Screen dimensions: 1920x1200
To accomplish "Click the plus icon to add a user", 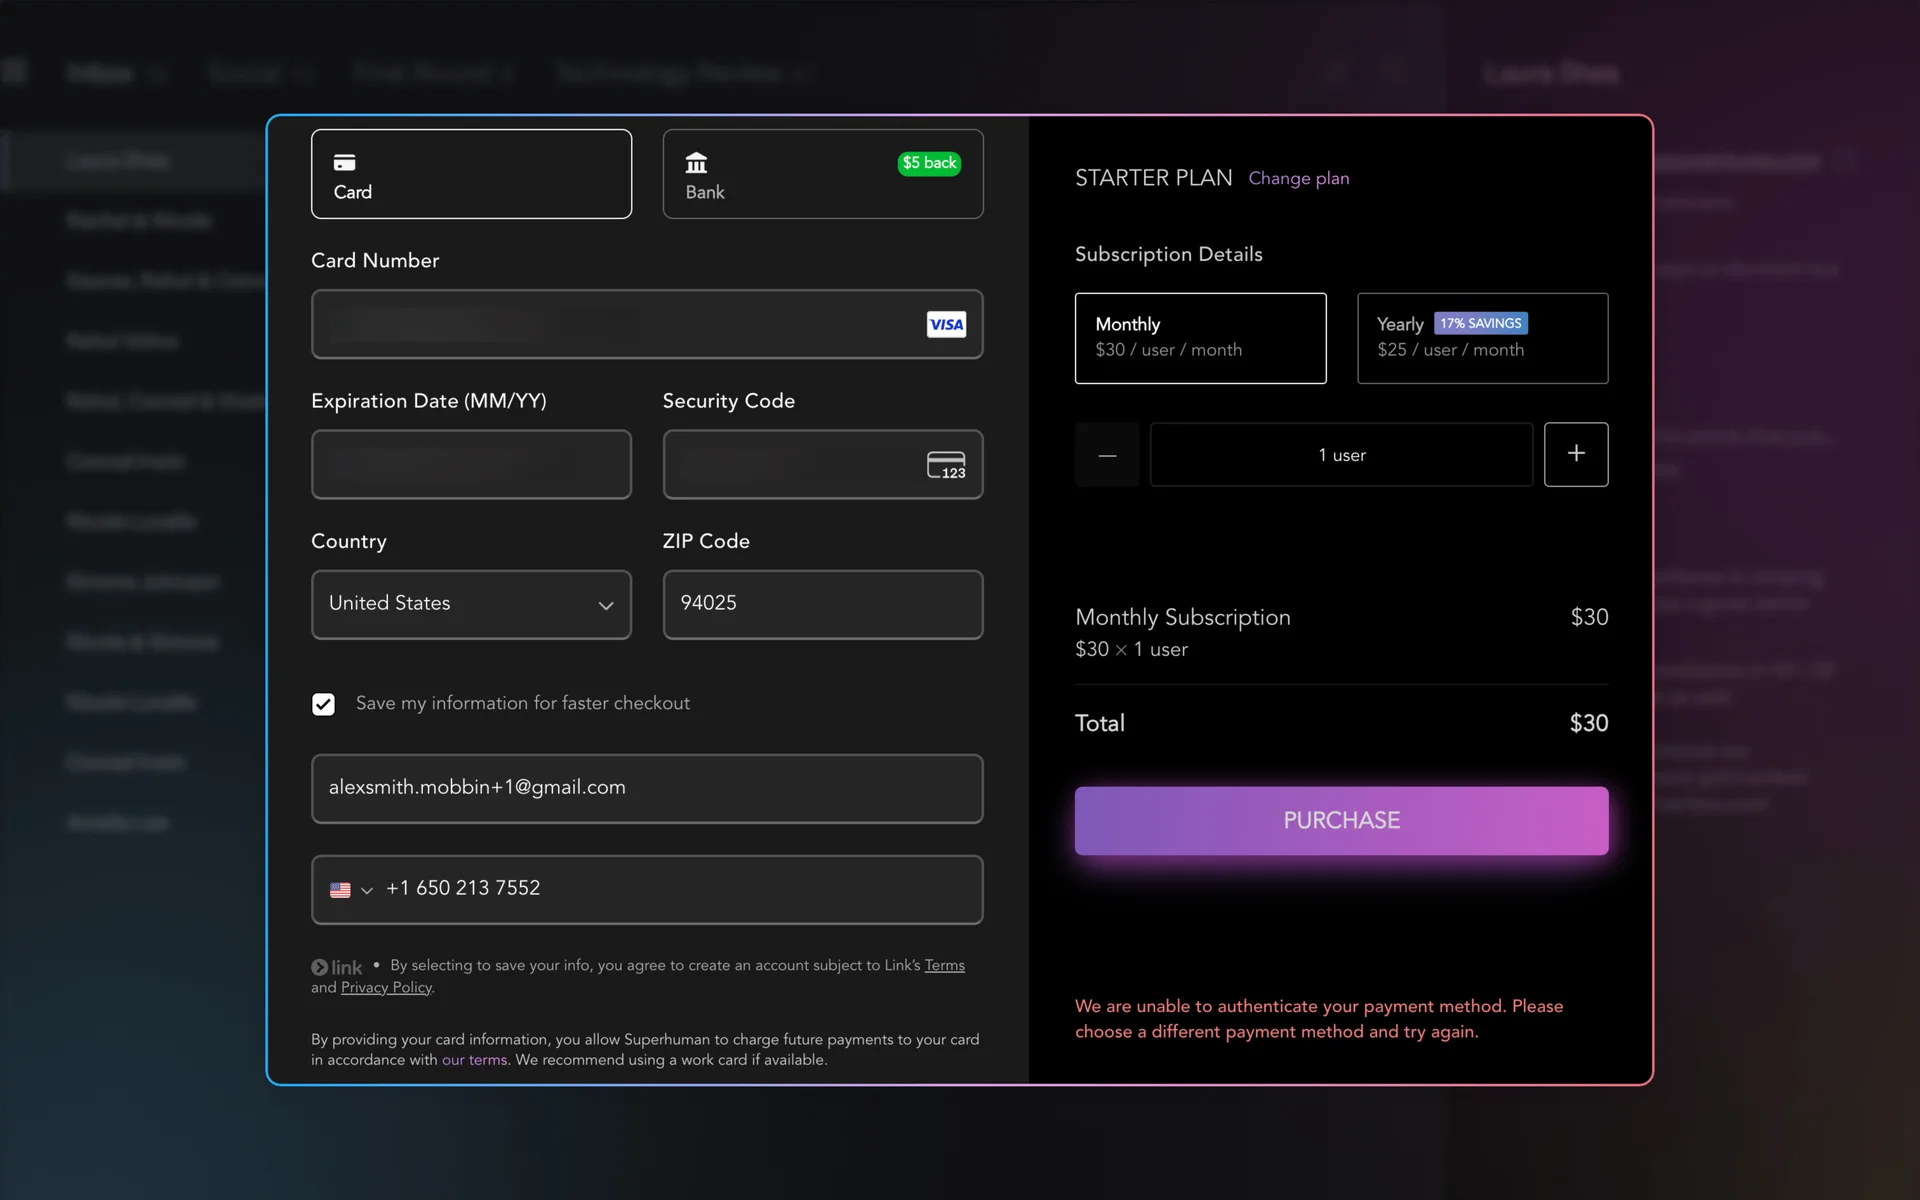I will coord(1575,454).
